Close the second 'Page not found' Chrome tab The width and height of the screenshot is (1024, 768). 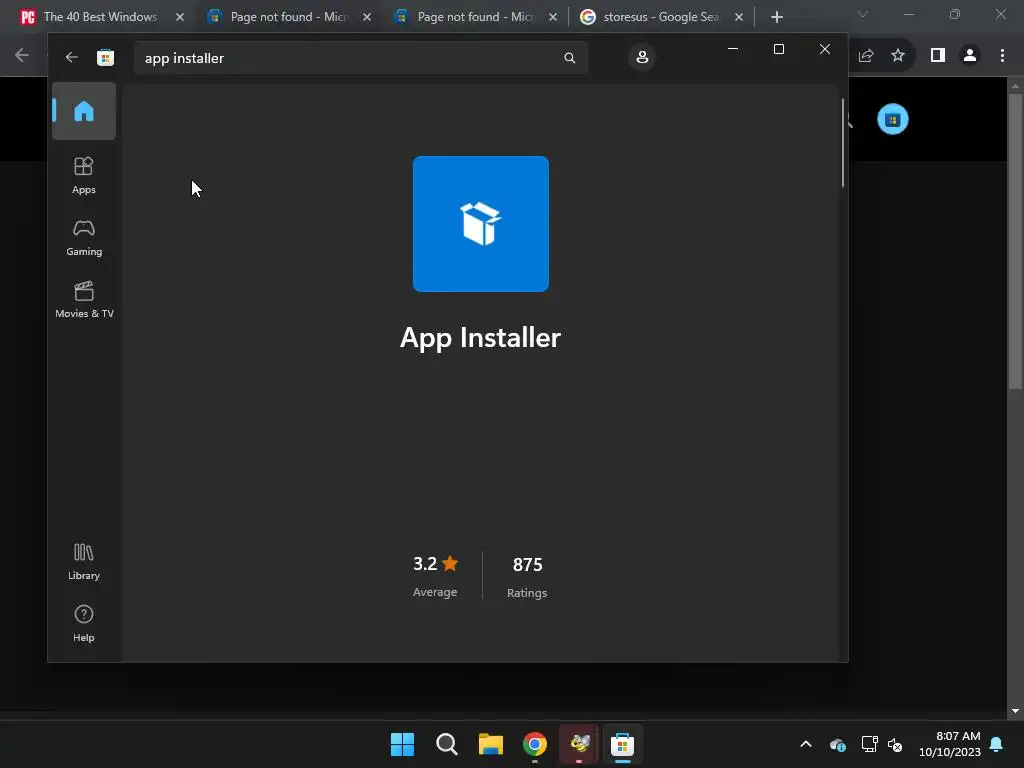point(553,17)
